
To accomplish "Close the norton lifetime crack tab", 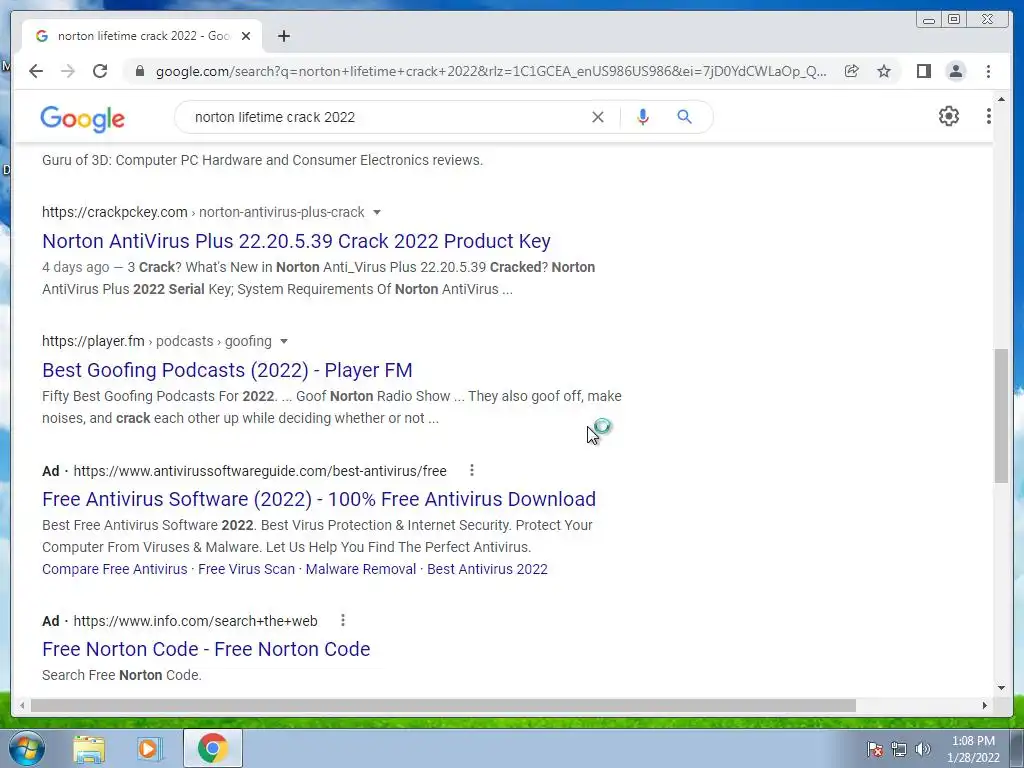I will point(246,36).
